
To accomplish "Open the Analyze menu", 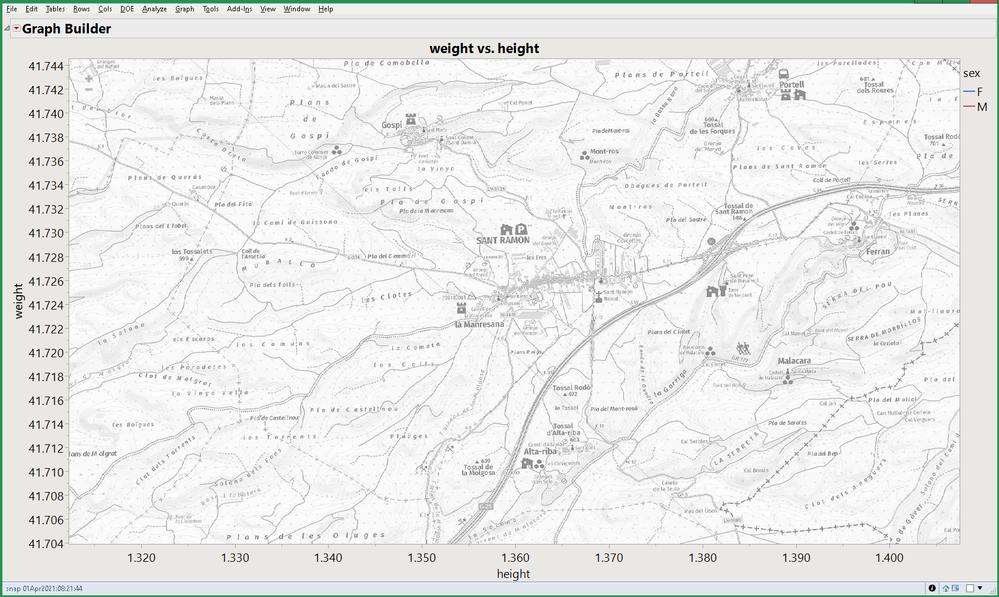I will [x=154, y=8].
